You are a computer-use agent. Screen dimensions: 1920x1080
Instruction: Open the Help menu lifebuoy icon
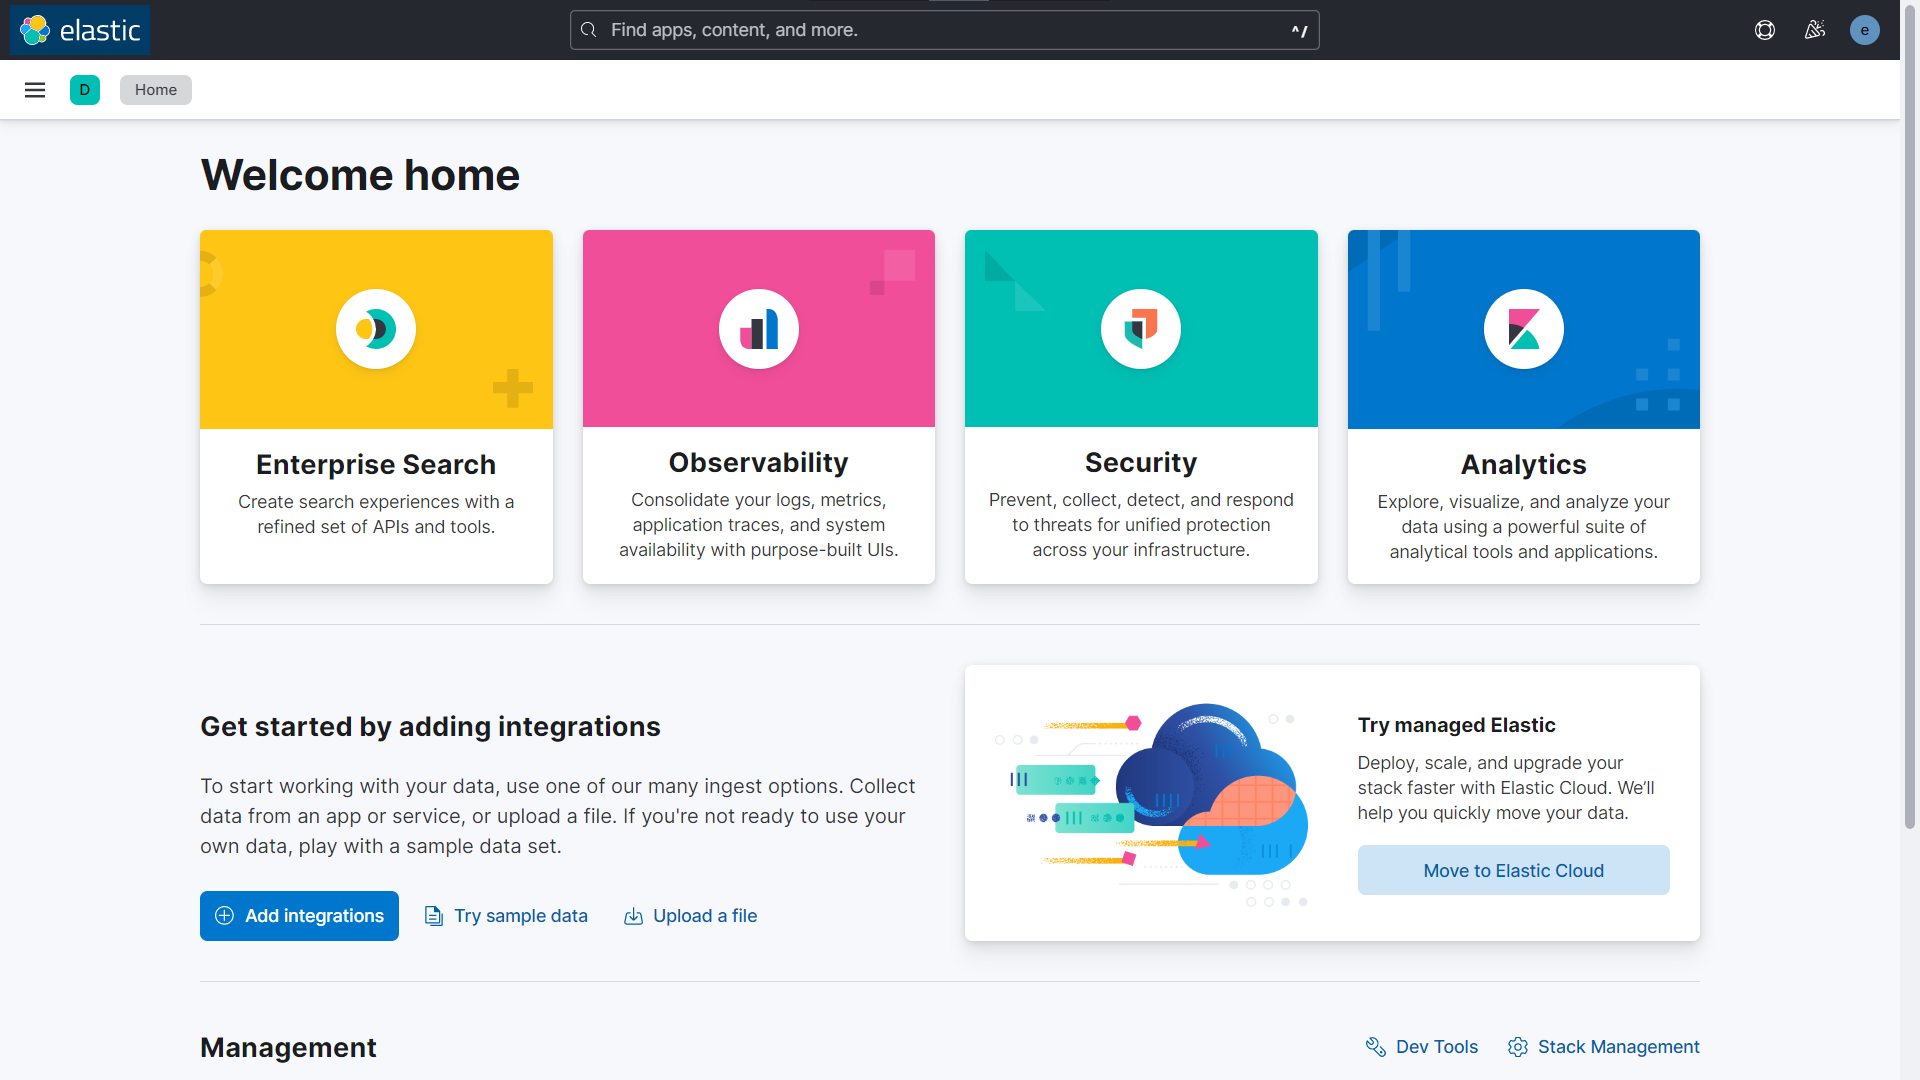pos(1765,30)
